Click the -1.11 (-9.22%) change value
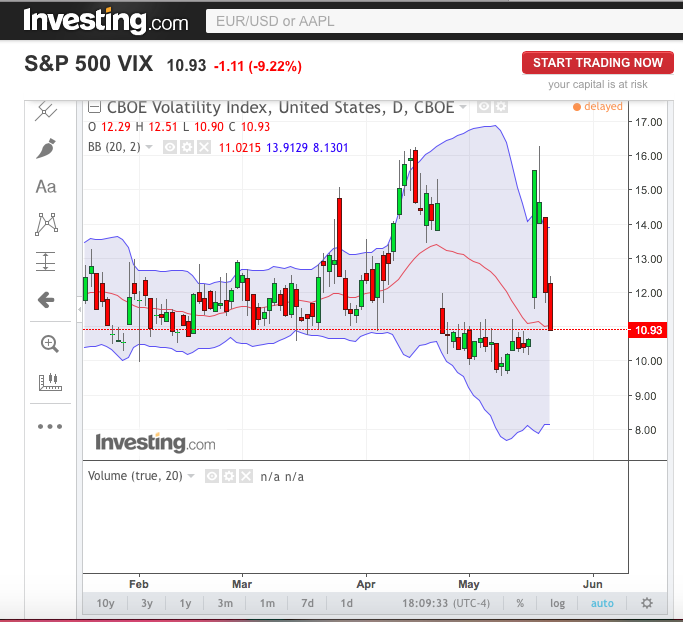The height and width of the screenshot is (622, 683). (257, 66)
